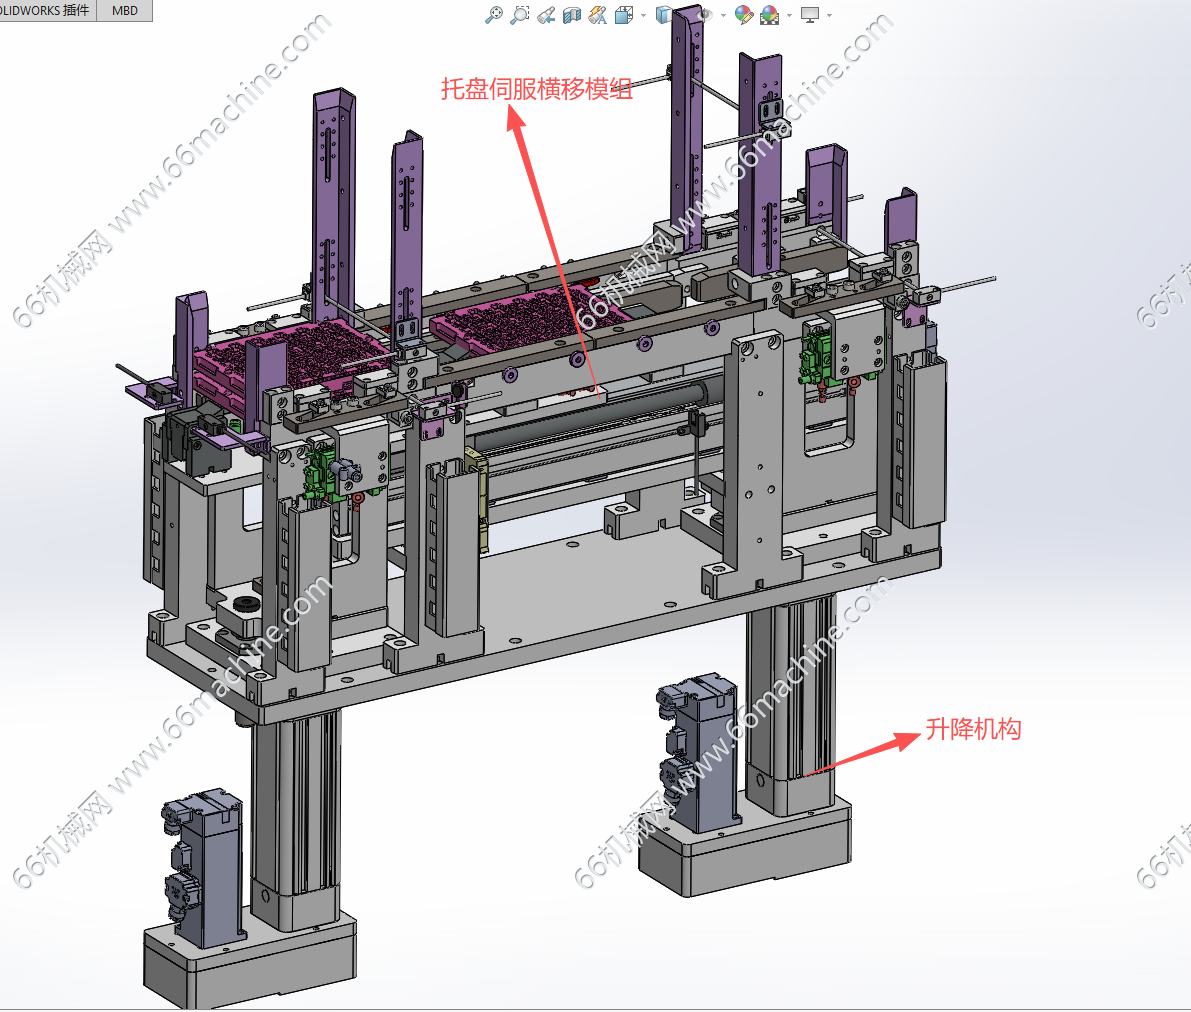Return to Previous View

tap(546, 14)
